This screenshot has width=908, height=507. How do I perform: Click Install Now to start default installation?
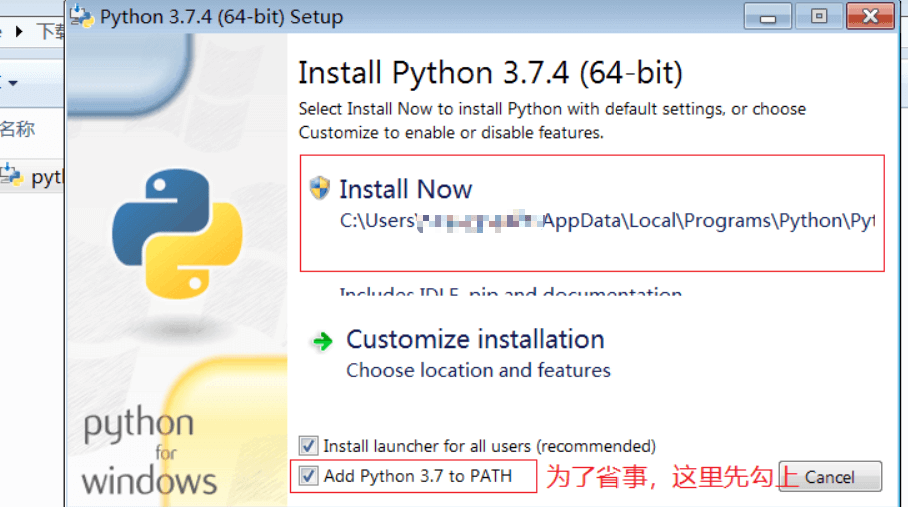[x=405, y=189]
